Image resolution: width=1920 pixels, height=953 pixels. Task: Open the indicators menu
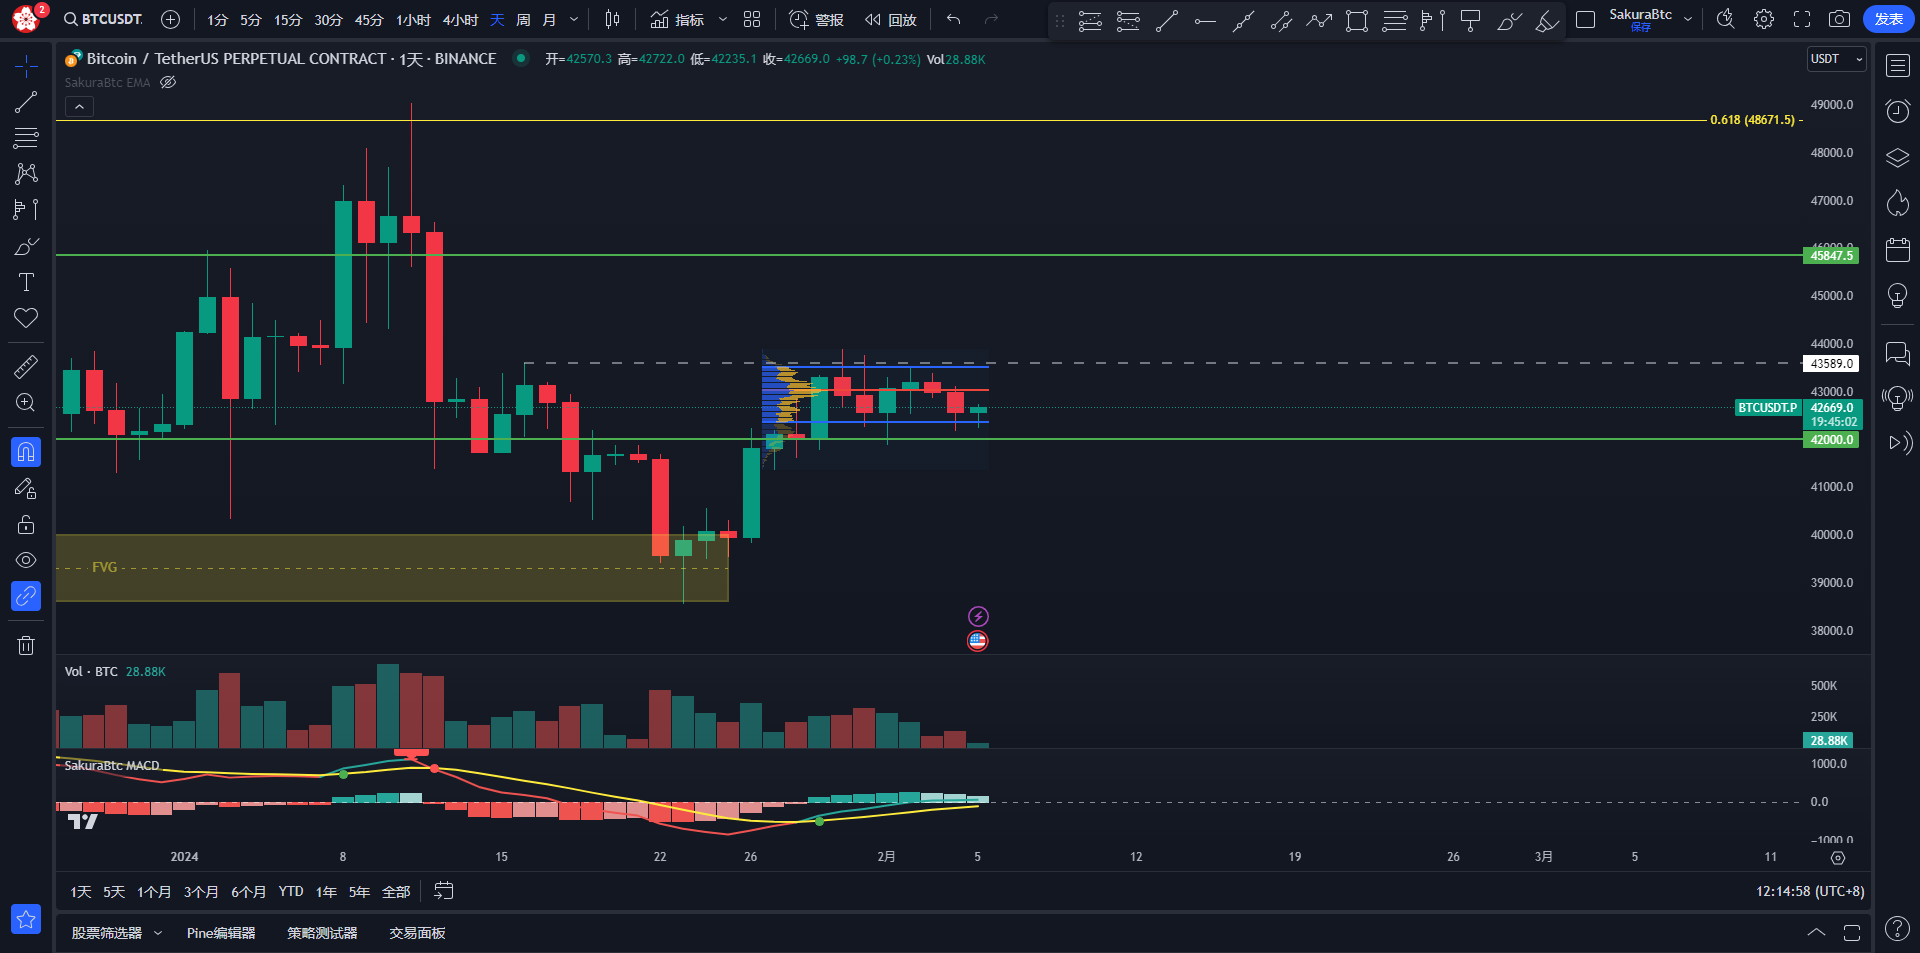point(677,19)
